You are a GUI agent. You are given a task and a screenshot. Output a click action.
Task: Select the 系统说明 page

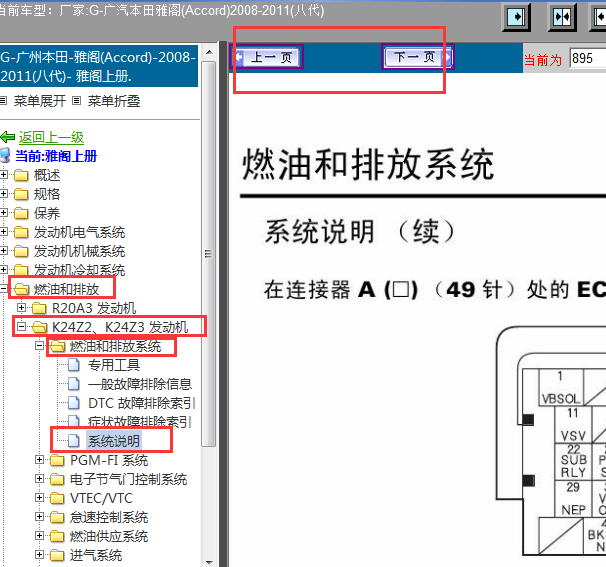click(114, 441)
